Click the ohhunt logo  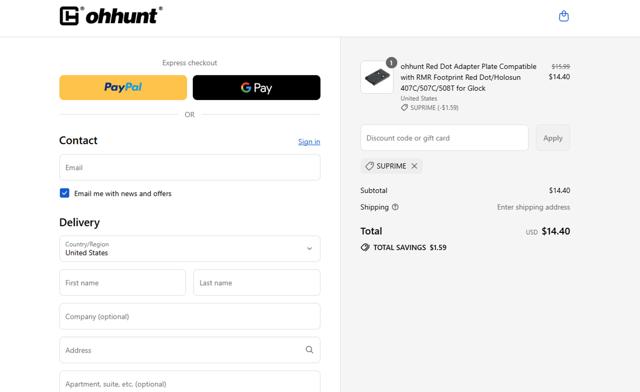[x=111, y=16]
